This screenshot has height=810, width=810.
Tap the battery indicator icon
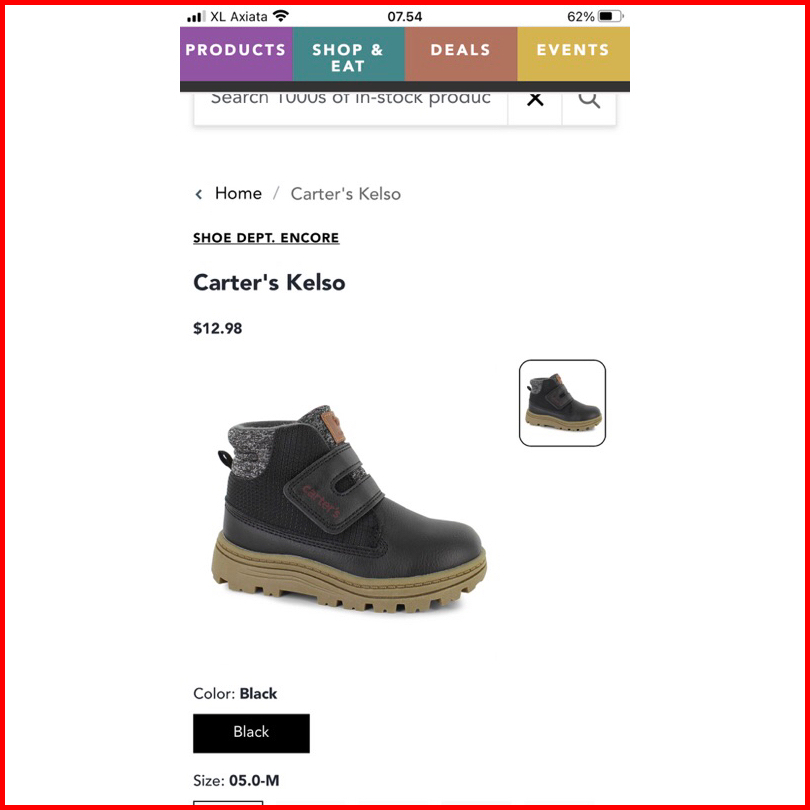[x=611, y=17]
